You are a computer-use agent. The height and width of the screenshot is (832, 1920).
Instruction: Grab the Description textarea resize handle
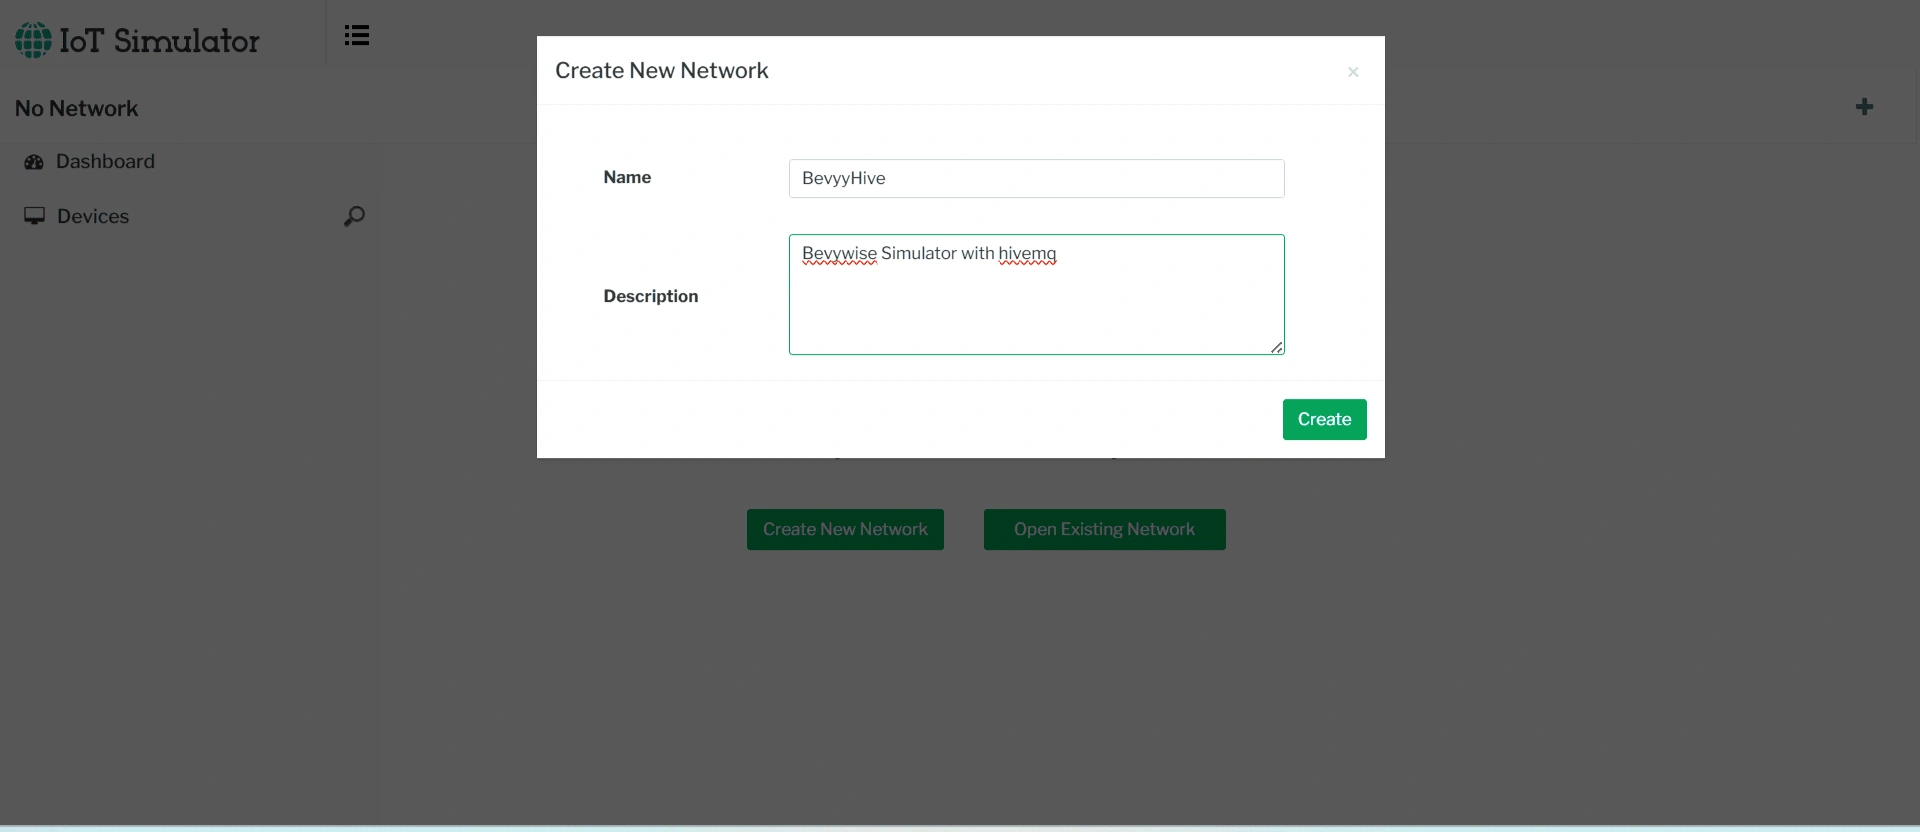1277,347
